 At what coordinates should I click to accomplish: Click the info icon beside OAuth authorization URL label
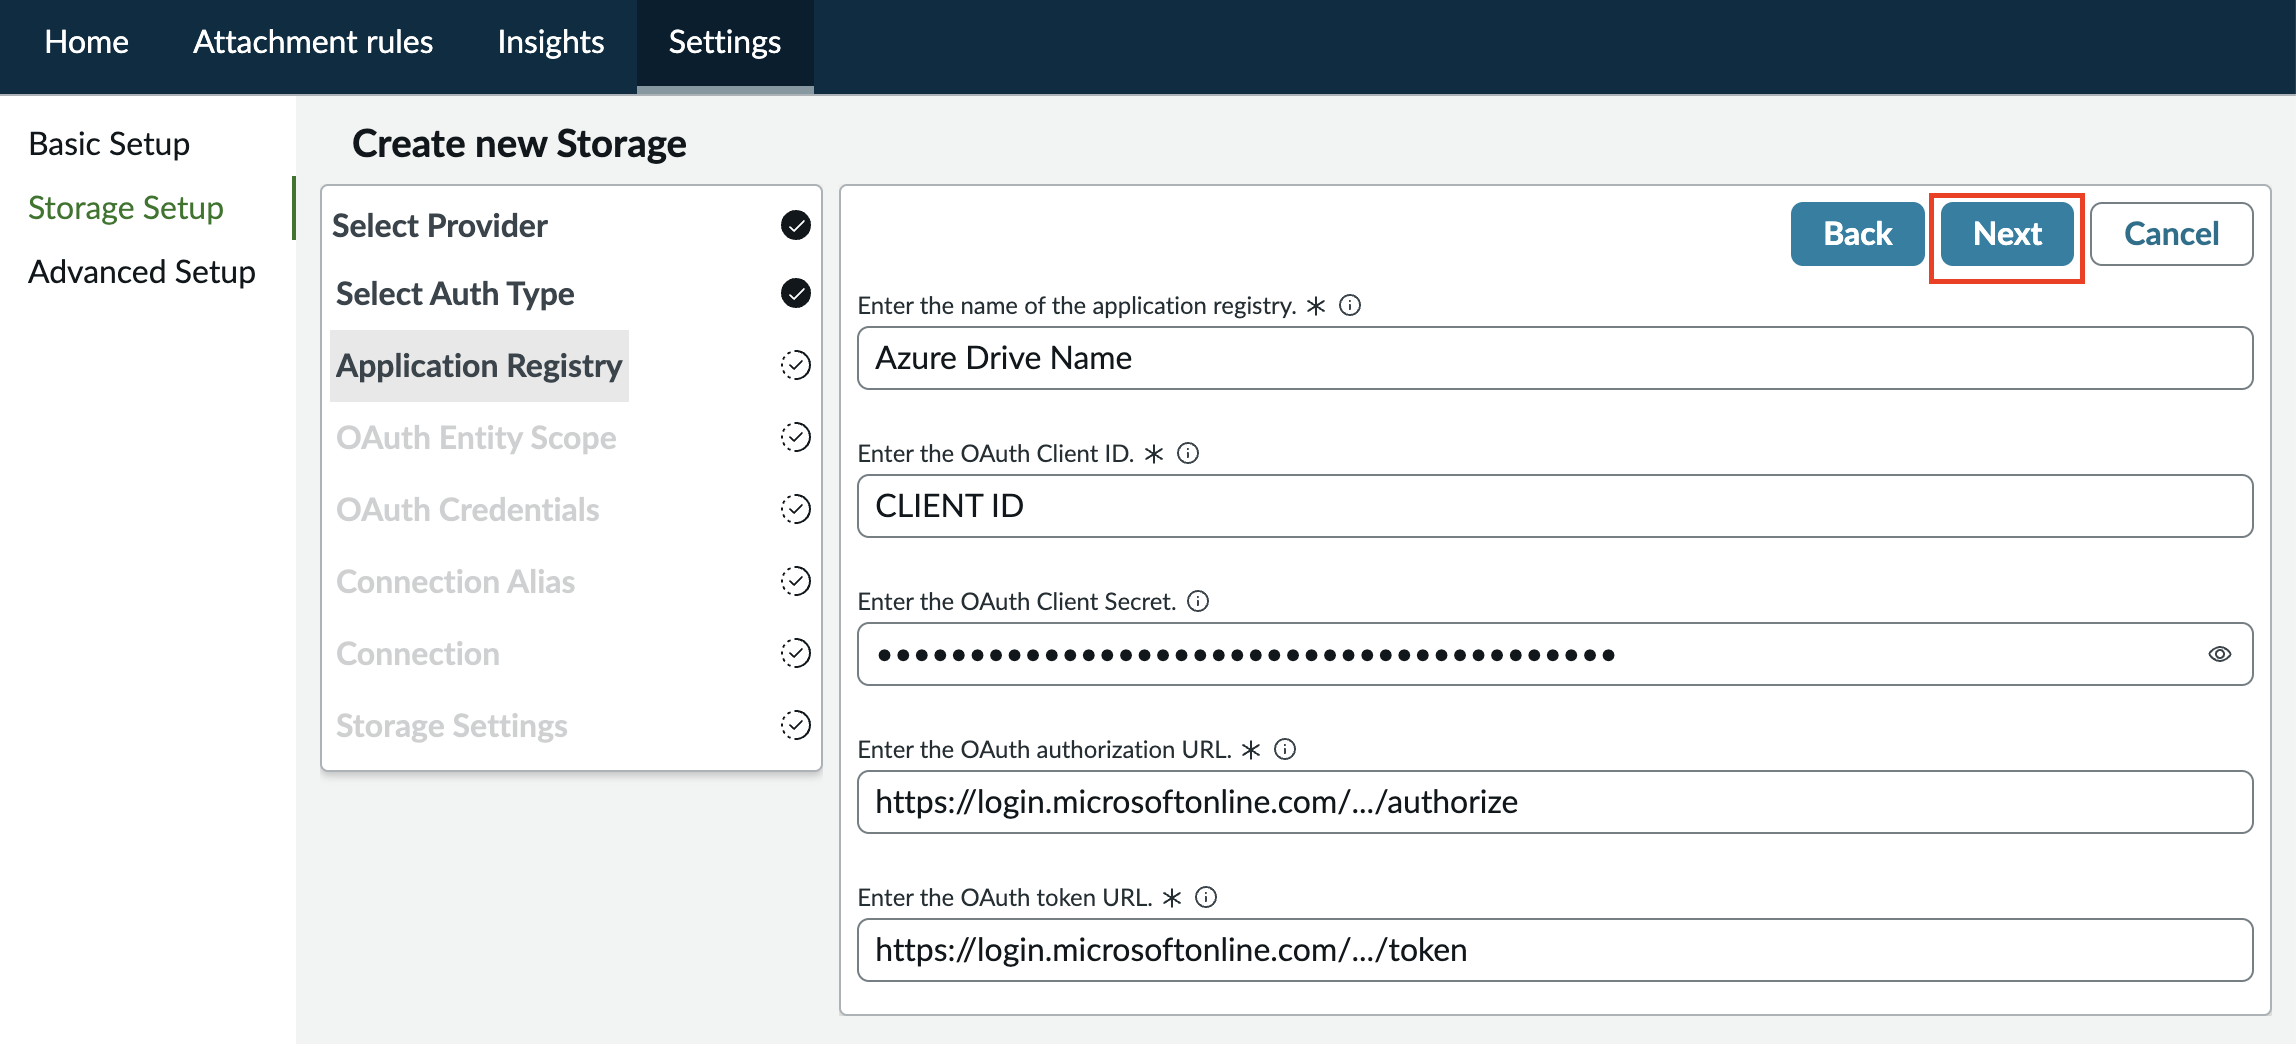click(x=1285, y=749)
